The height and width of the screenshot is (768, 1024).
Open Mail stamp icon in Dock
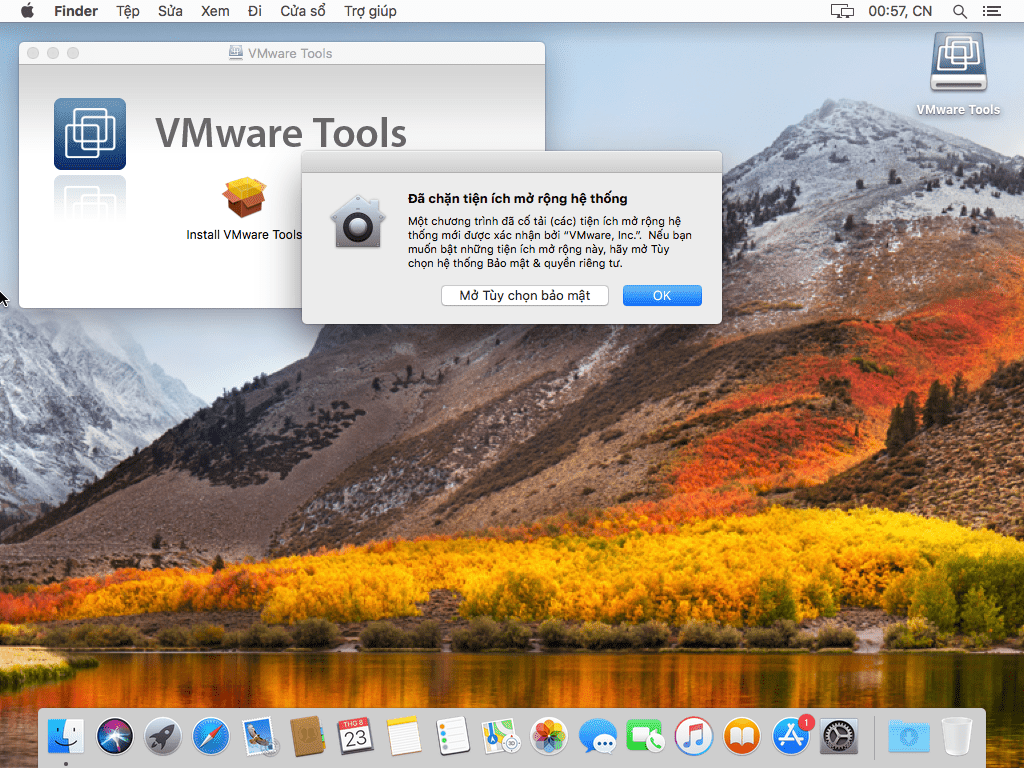point(259,736)
